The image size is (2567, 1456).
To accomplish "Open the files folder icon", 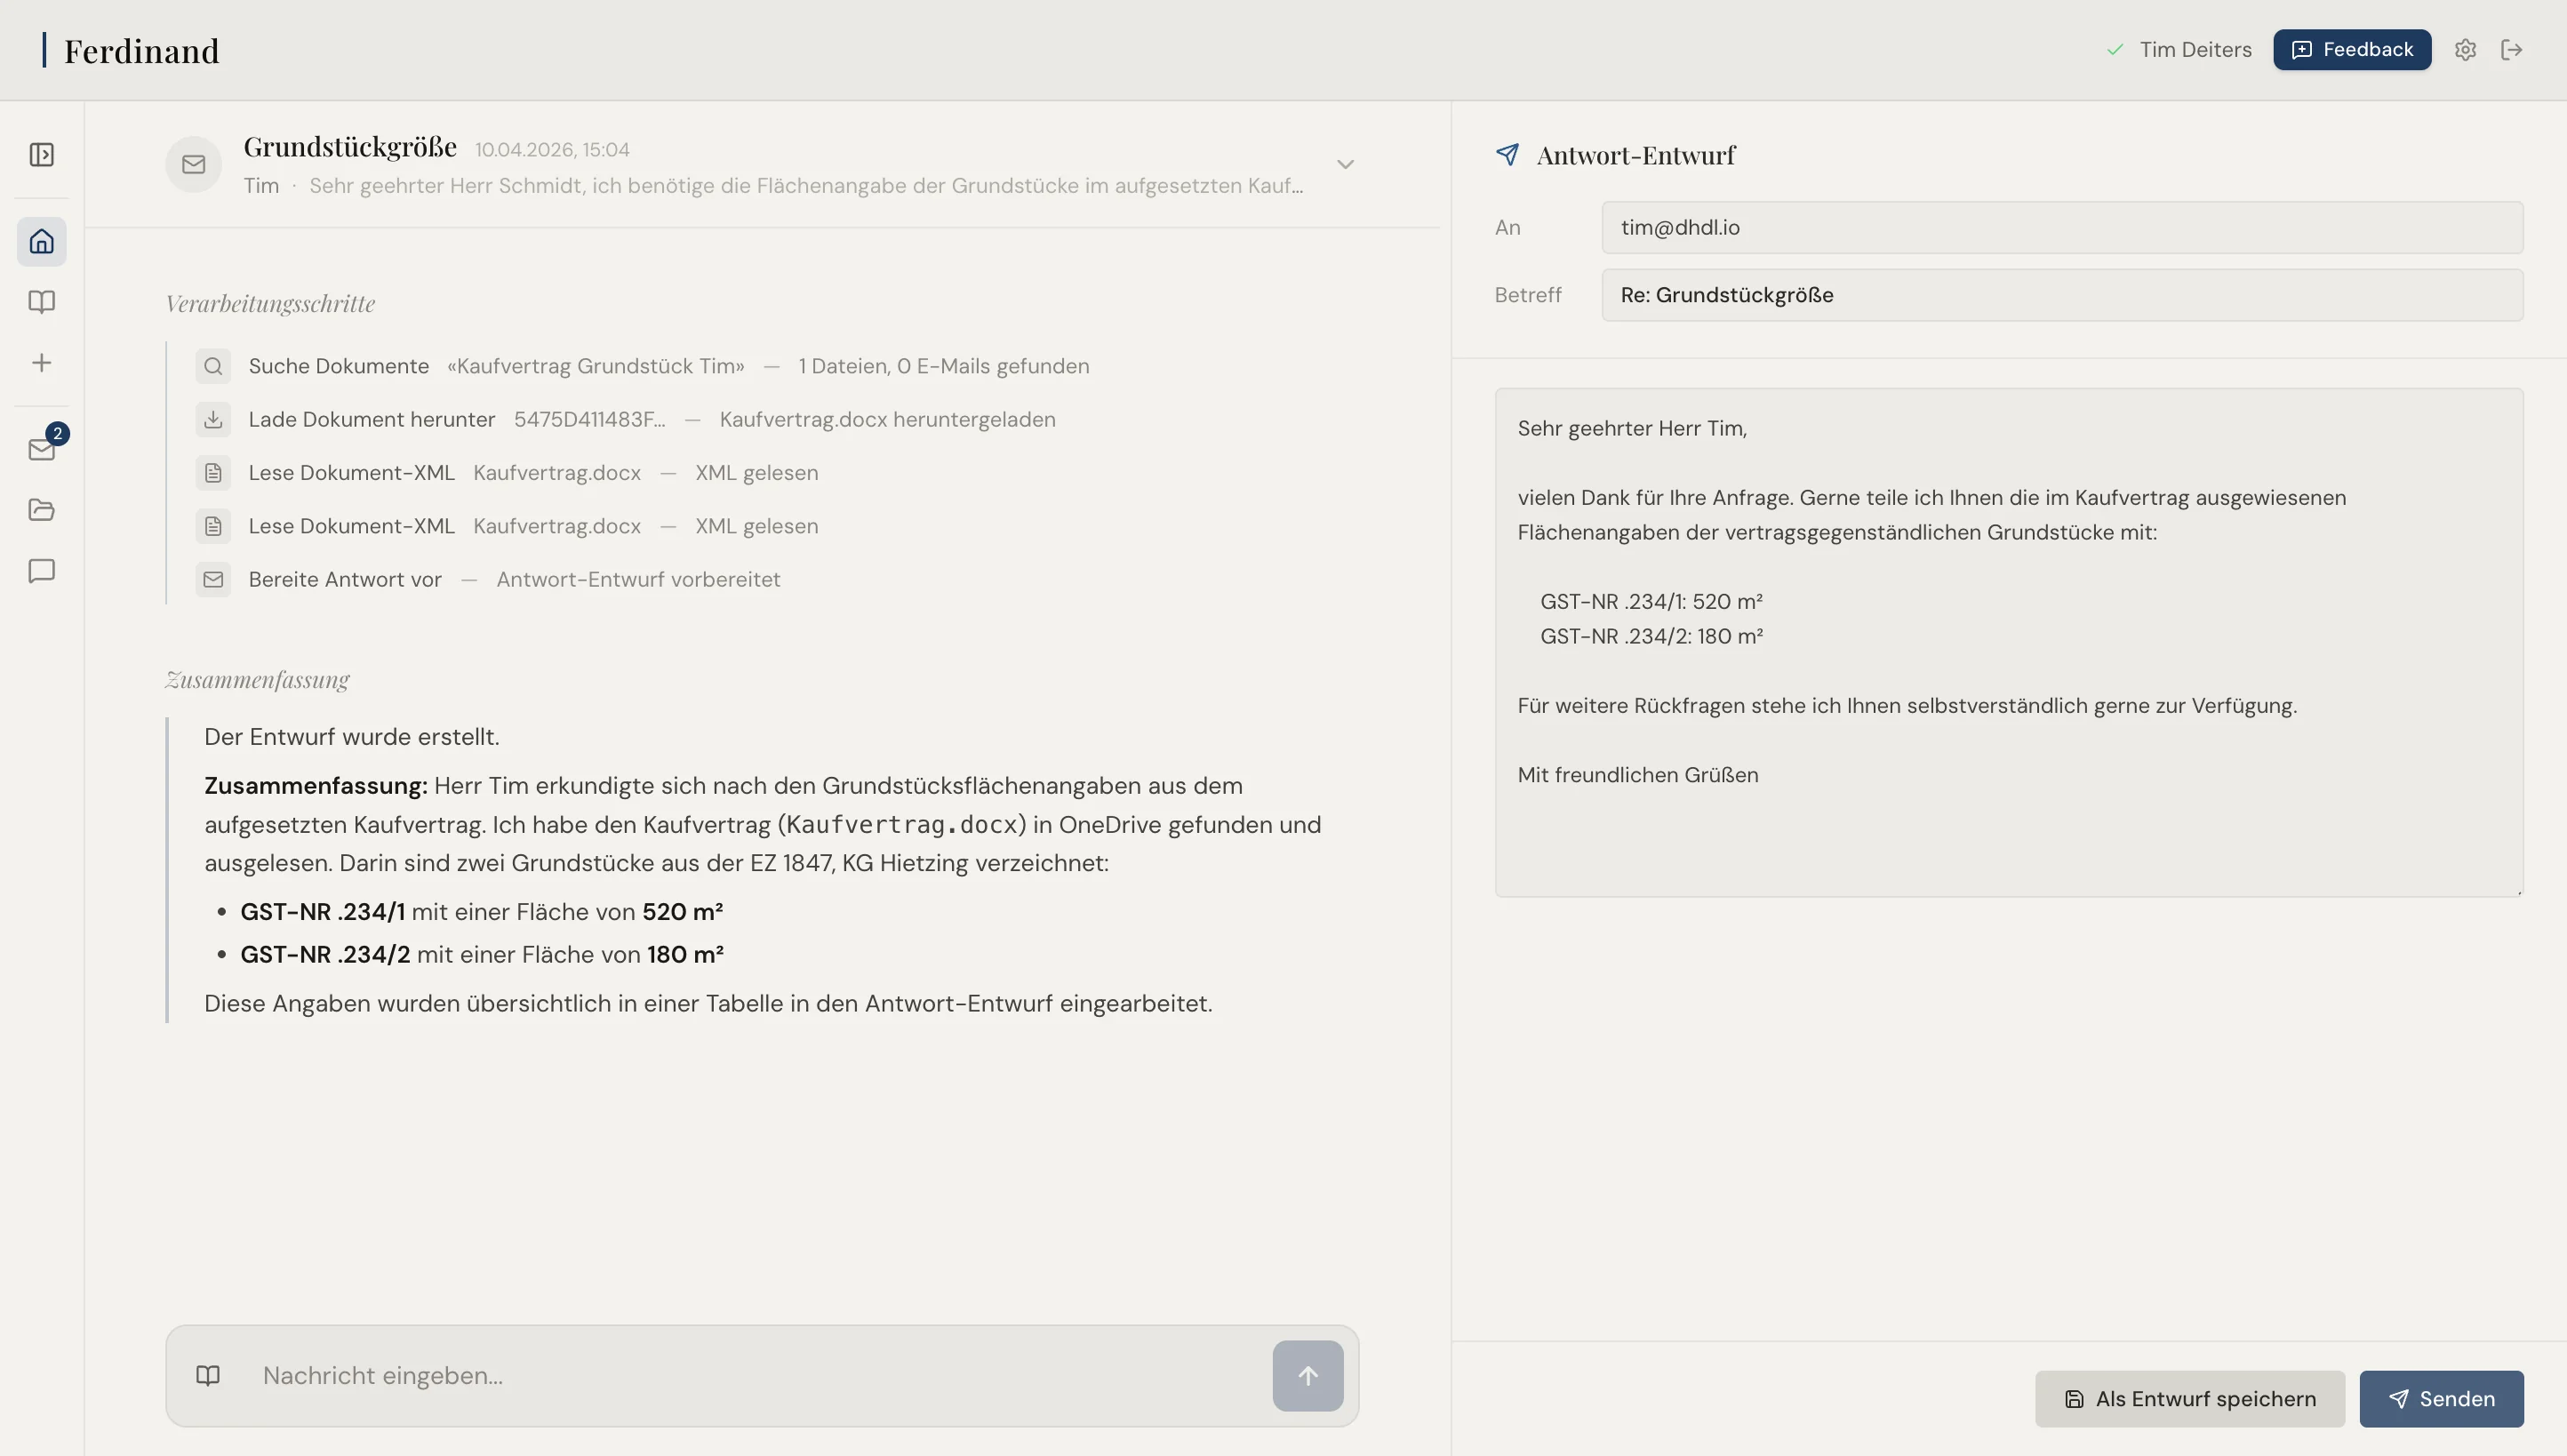I will 41,510.
